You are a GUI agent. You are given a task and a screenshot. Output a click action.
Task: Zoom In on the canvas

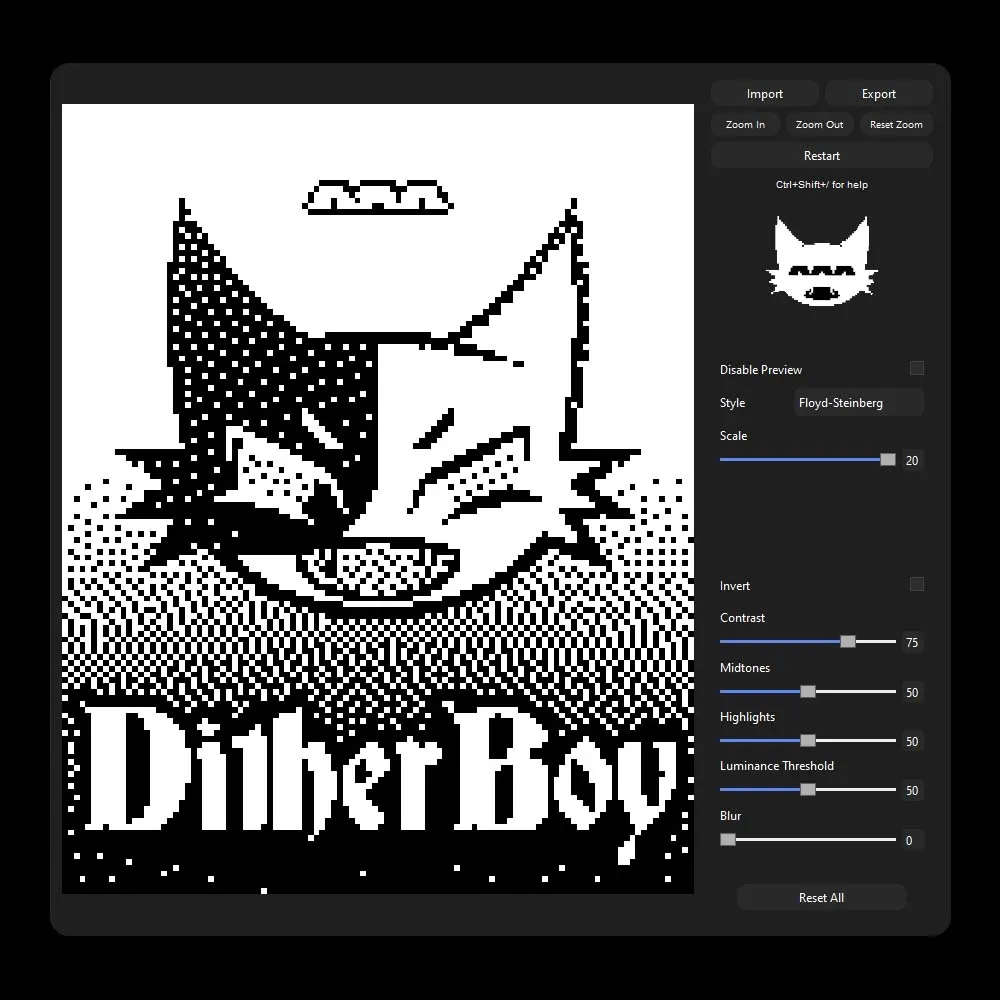pyautogui.click(x=744, y=124)
